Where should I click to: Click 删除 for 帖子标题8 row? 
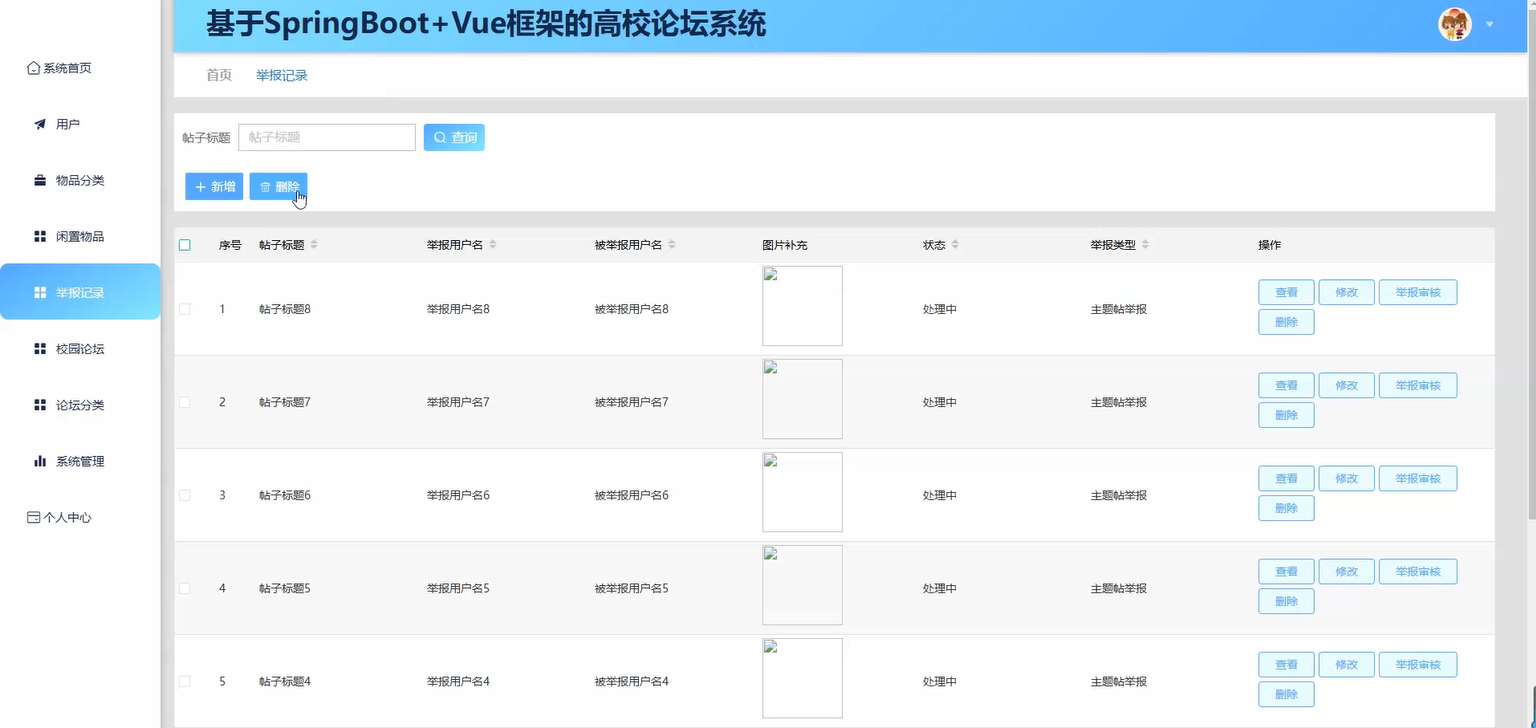click(x=1286, y=322)
